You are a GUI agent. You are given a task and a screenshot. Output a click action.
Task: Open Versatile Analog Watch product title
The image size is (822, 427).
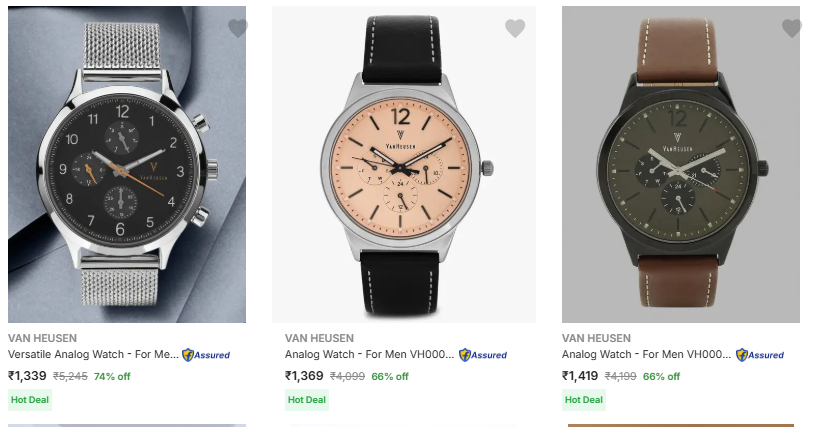coord(93,354)
